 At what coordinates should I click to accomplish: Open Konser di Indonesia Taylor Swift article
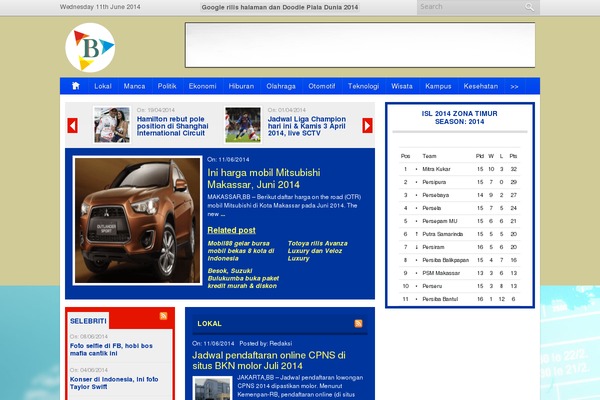click(114, 383)
